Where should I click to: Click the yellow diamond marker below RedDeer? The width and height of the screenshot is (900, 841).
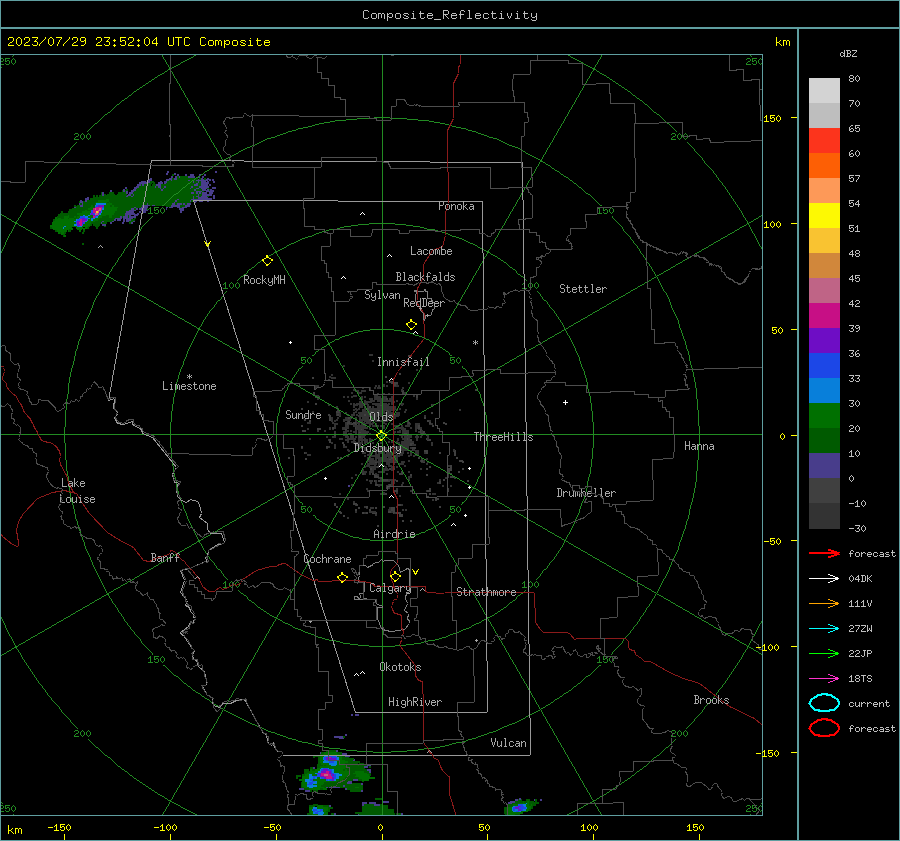point(411,325)
